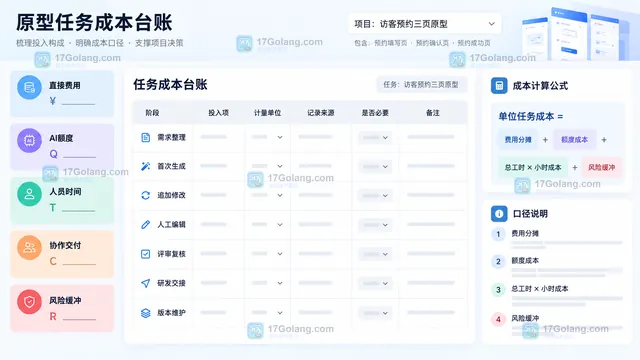Click the 费用分摊 formula chip
The width and height of the screenshot is (640, 360).
tap(518, 140)
